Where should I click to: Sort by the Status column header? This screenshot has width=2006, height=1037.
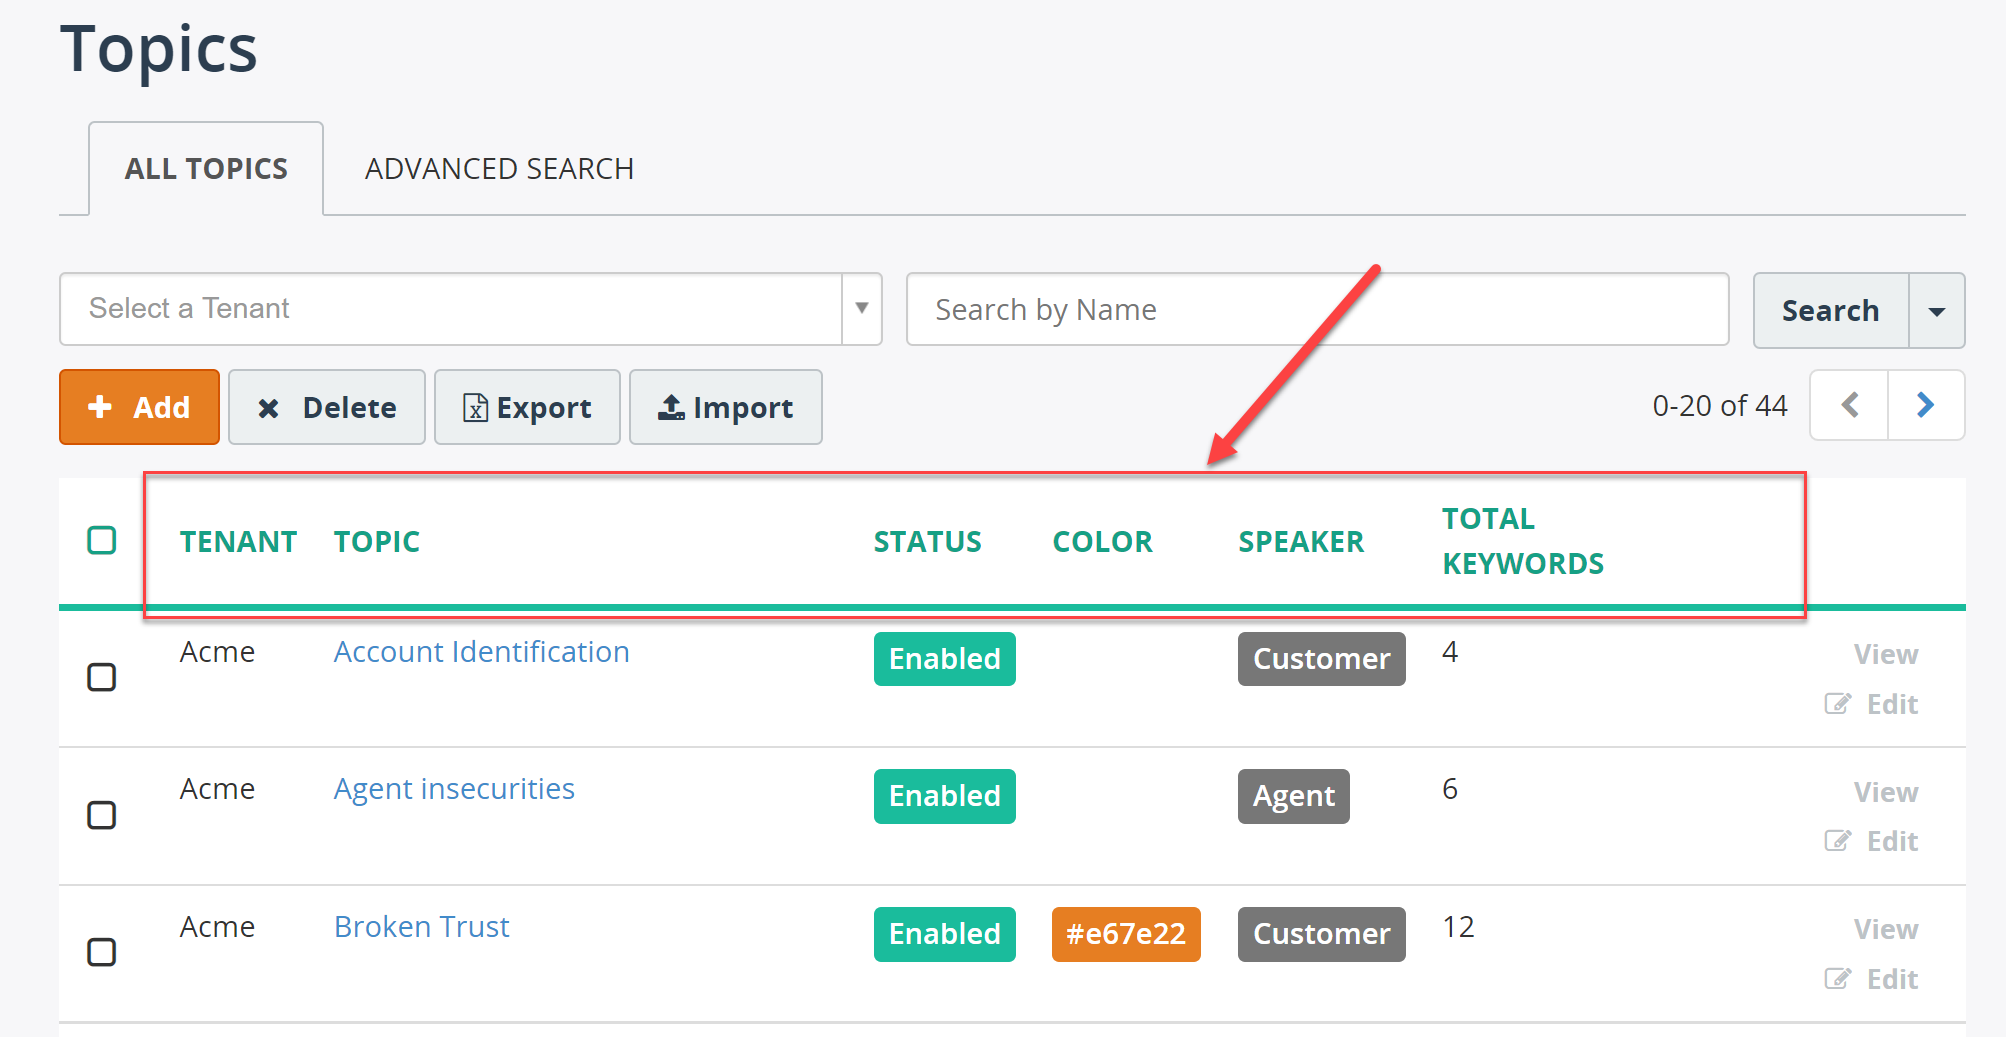tap(928, 541)
